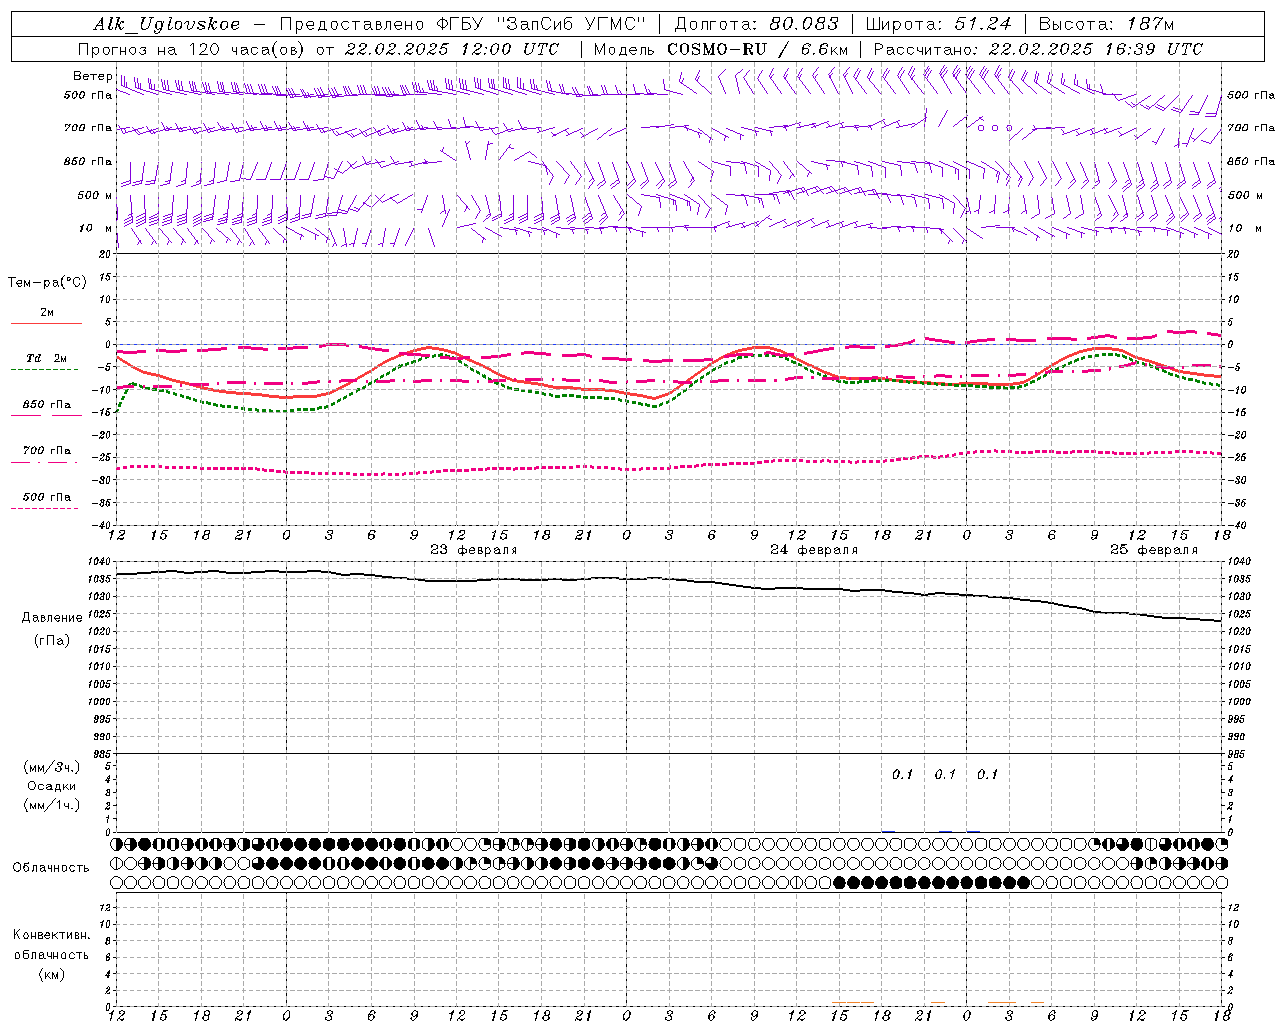This screenshot has height=1024, width=1280.
Task: Click the 2м temperature legend label
Action: [x=47, y=313]
